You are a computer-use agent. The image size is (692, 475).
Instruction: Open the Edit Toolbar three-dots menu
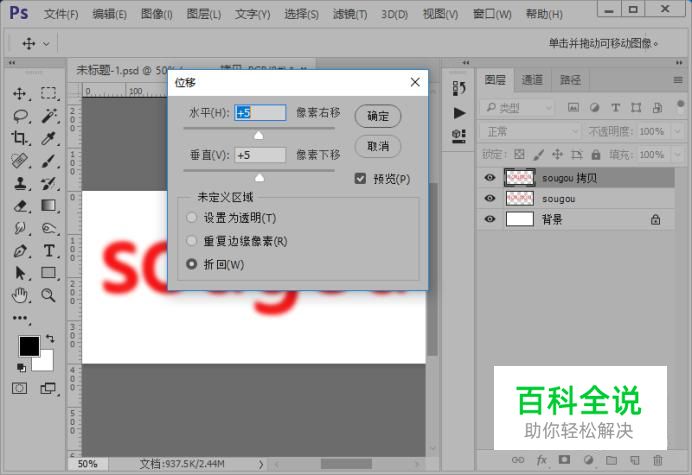pos(20,318)
